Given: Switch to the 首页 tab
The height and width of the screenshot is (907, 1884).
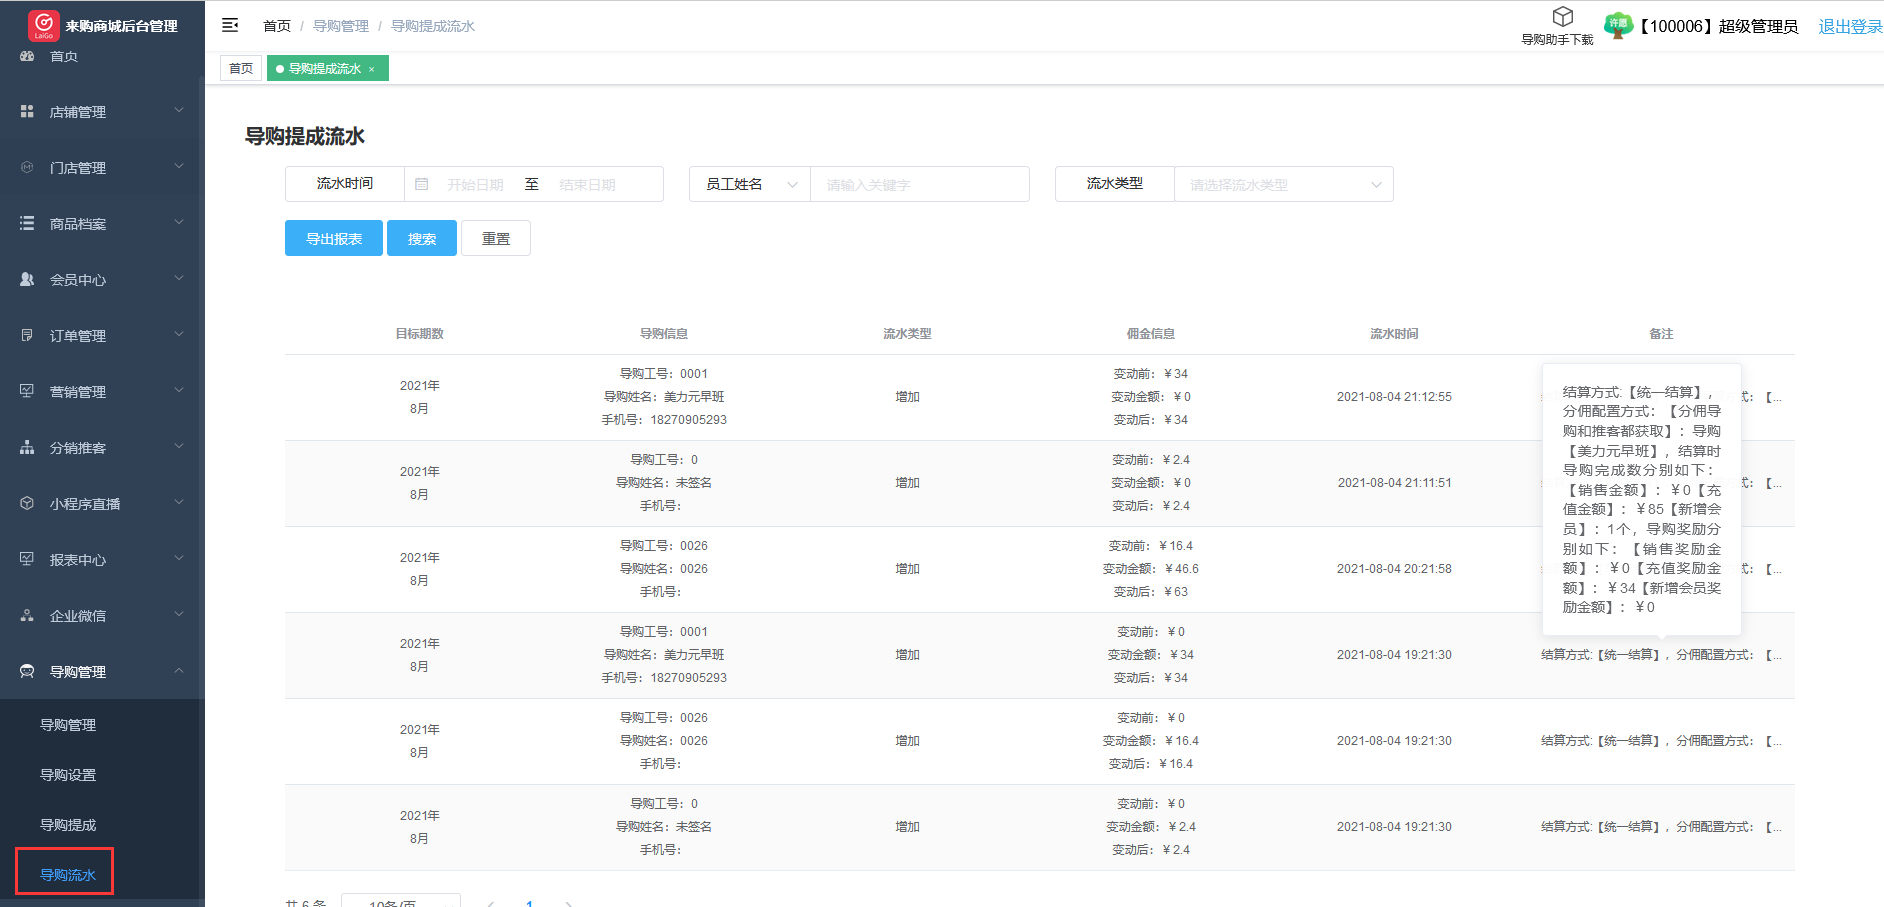Looking at the screenshot, I should 241,69.
